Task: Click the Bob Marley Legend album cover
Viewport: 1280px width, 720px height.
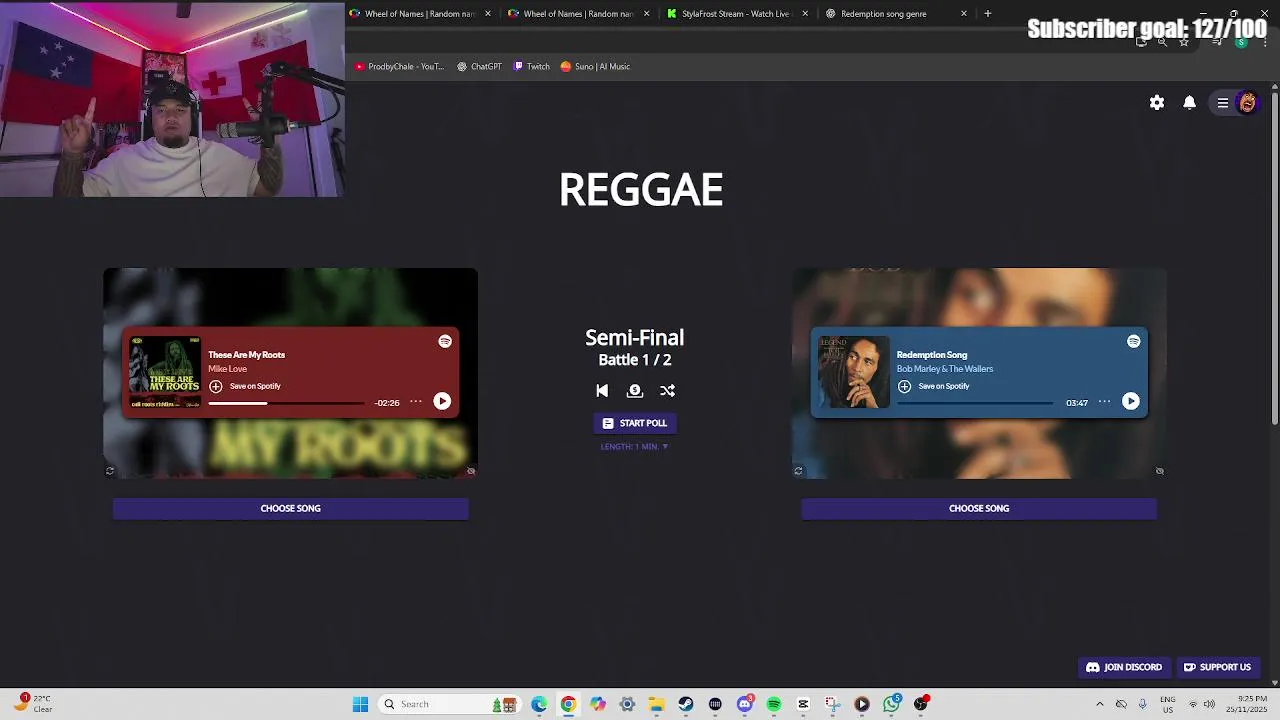Action: click(854, 372)
